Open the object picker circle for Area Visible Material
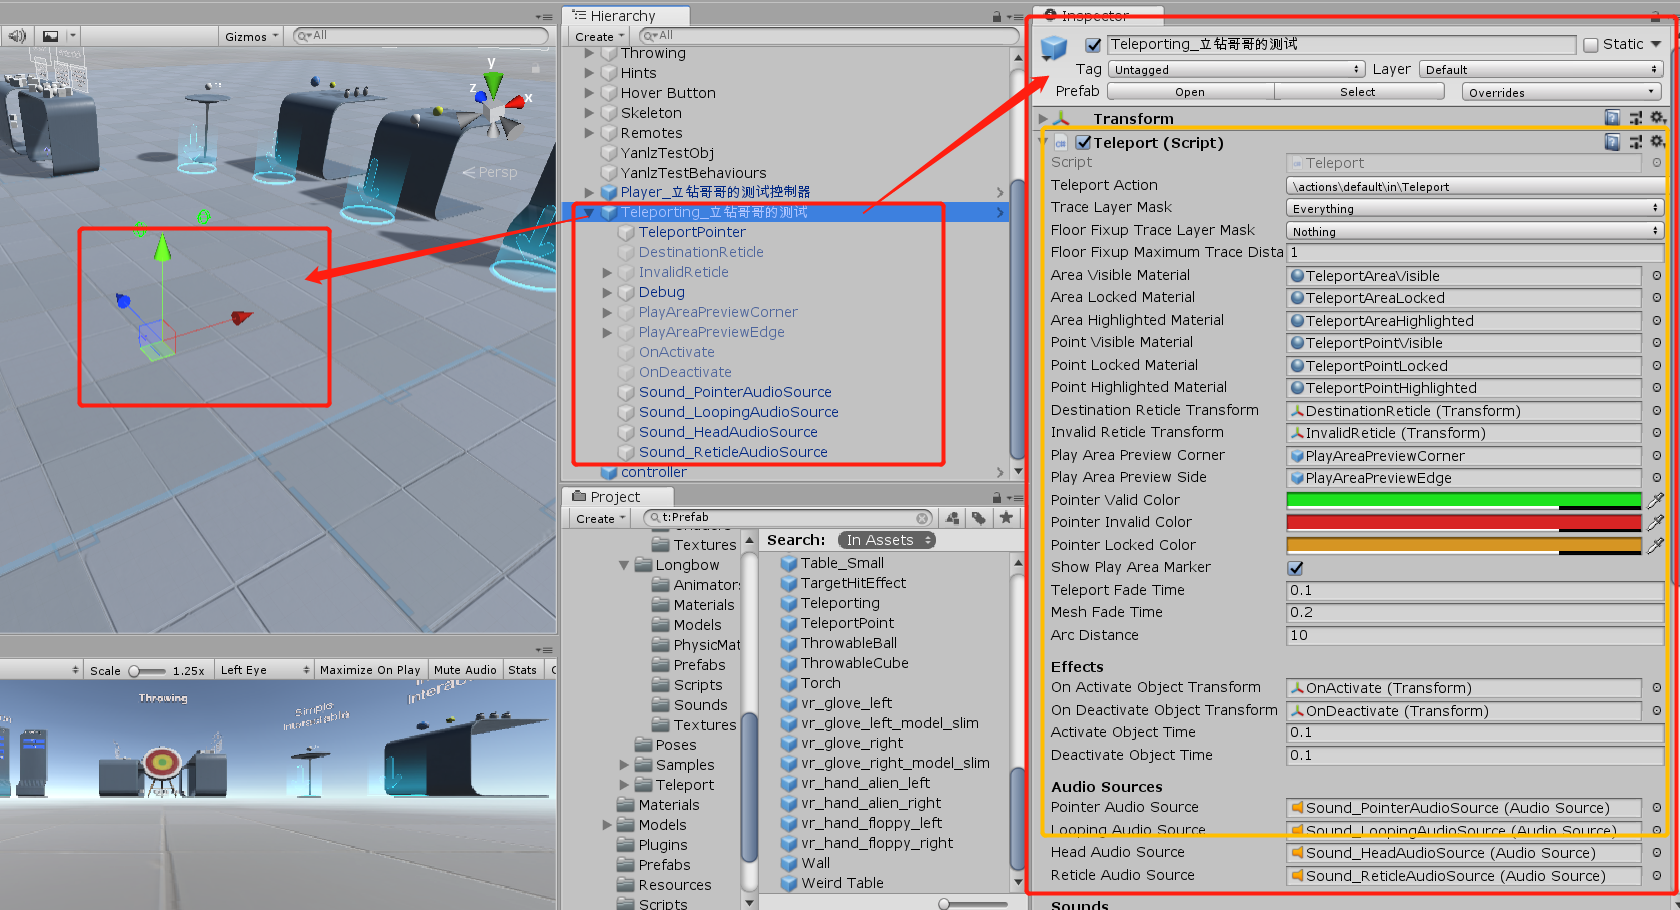 pyautogui.click(x=1657, y=276)
